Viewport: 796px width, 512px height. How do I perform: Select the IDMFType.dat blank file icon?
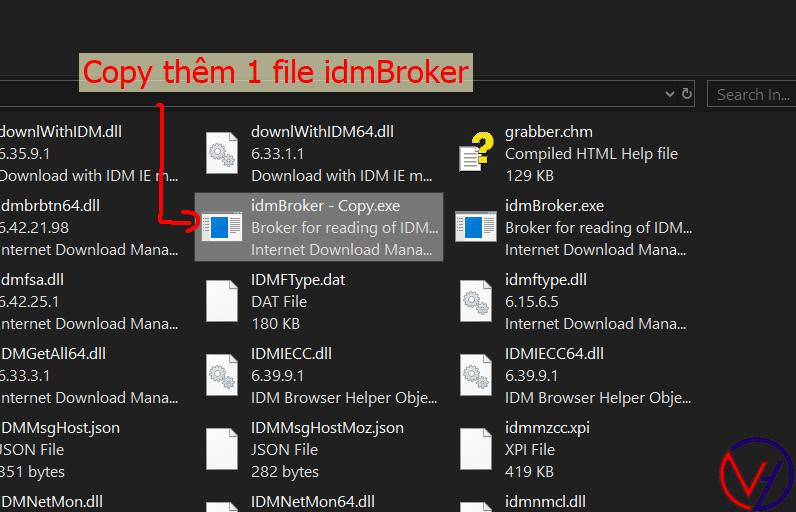(221, 301)
